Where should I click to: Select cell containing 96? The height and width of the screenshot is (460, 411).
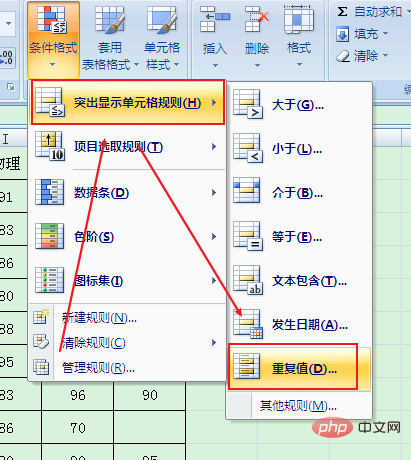click(x=78, y=395)
